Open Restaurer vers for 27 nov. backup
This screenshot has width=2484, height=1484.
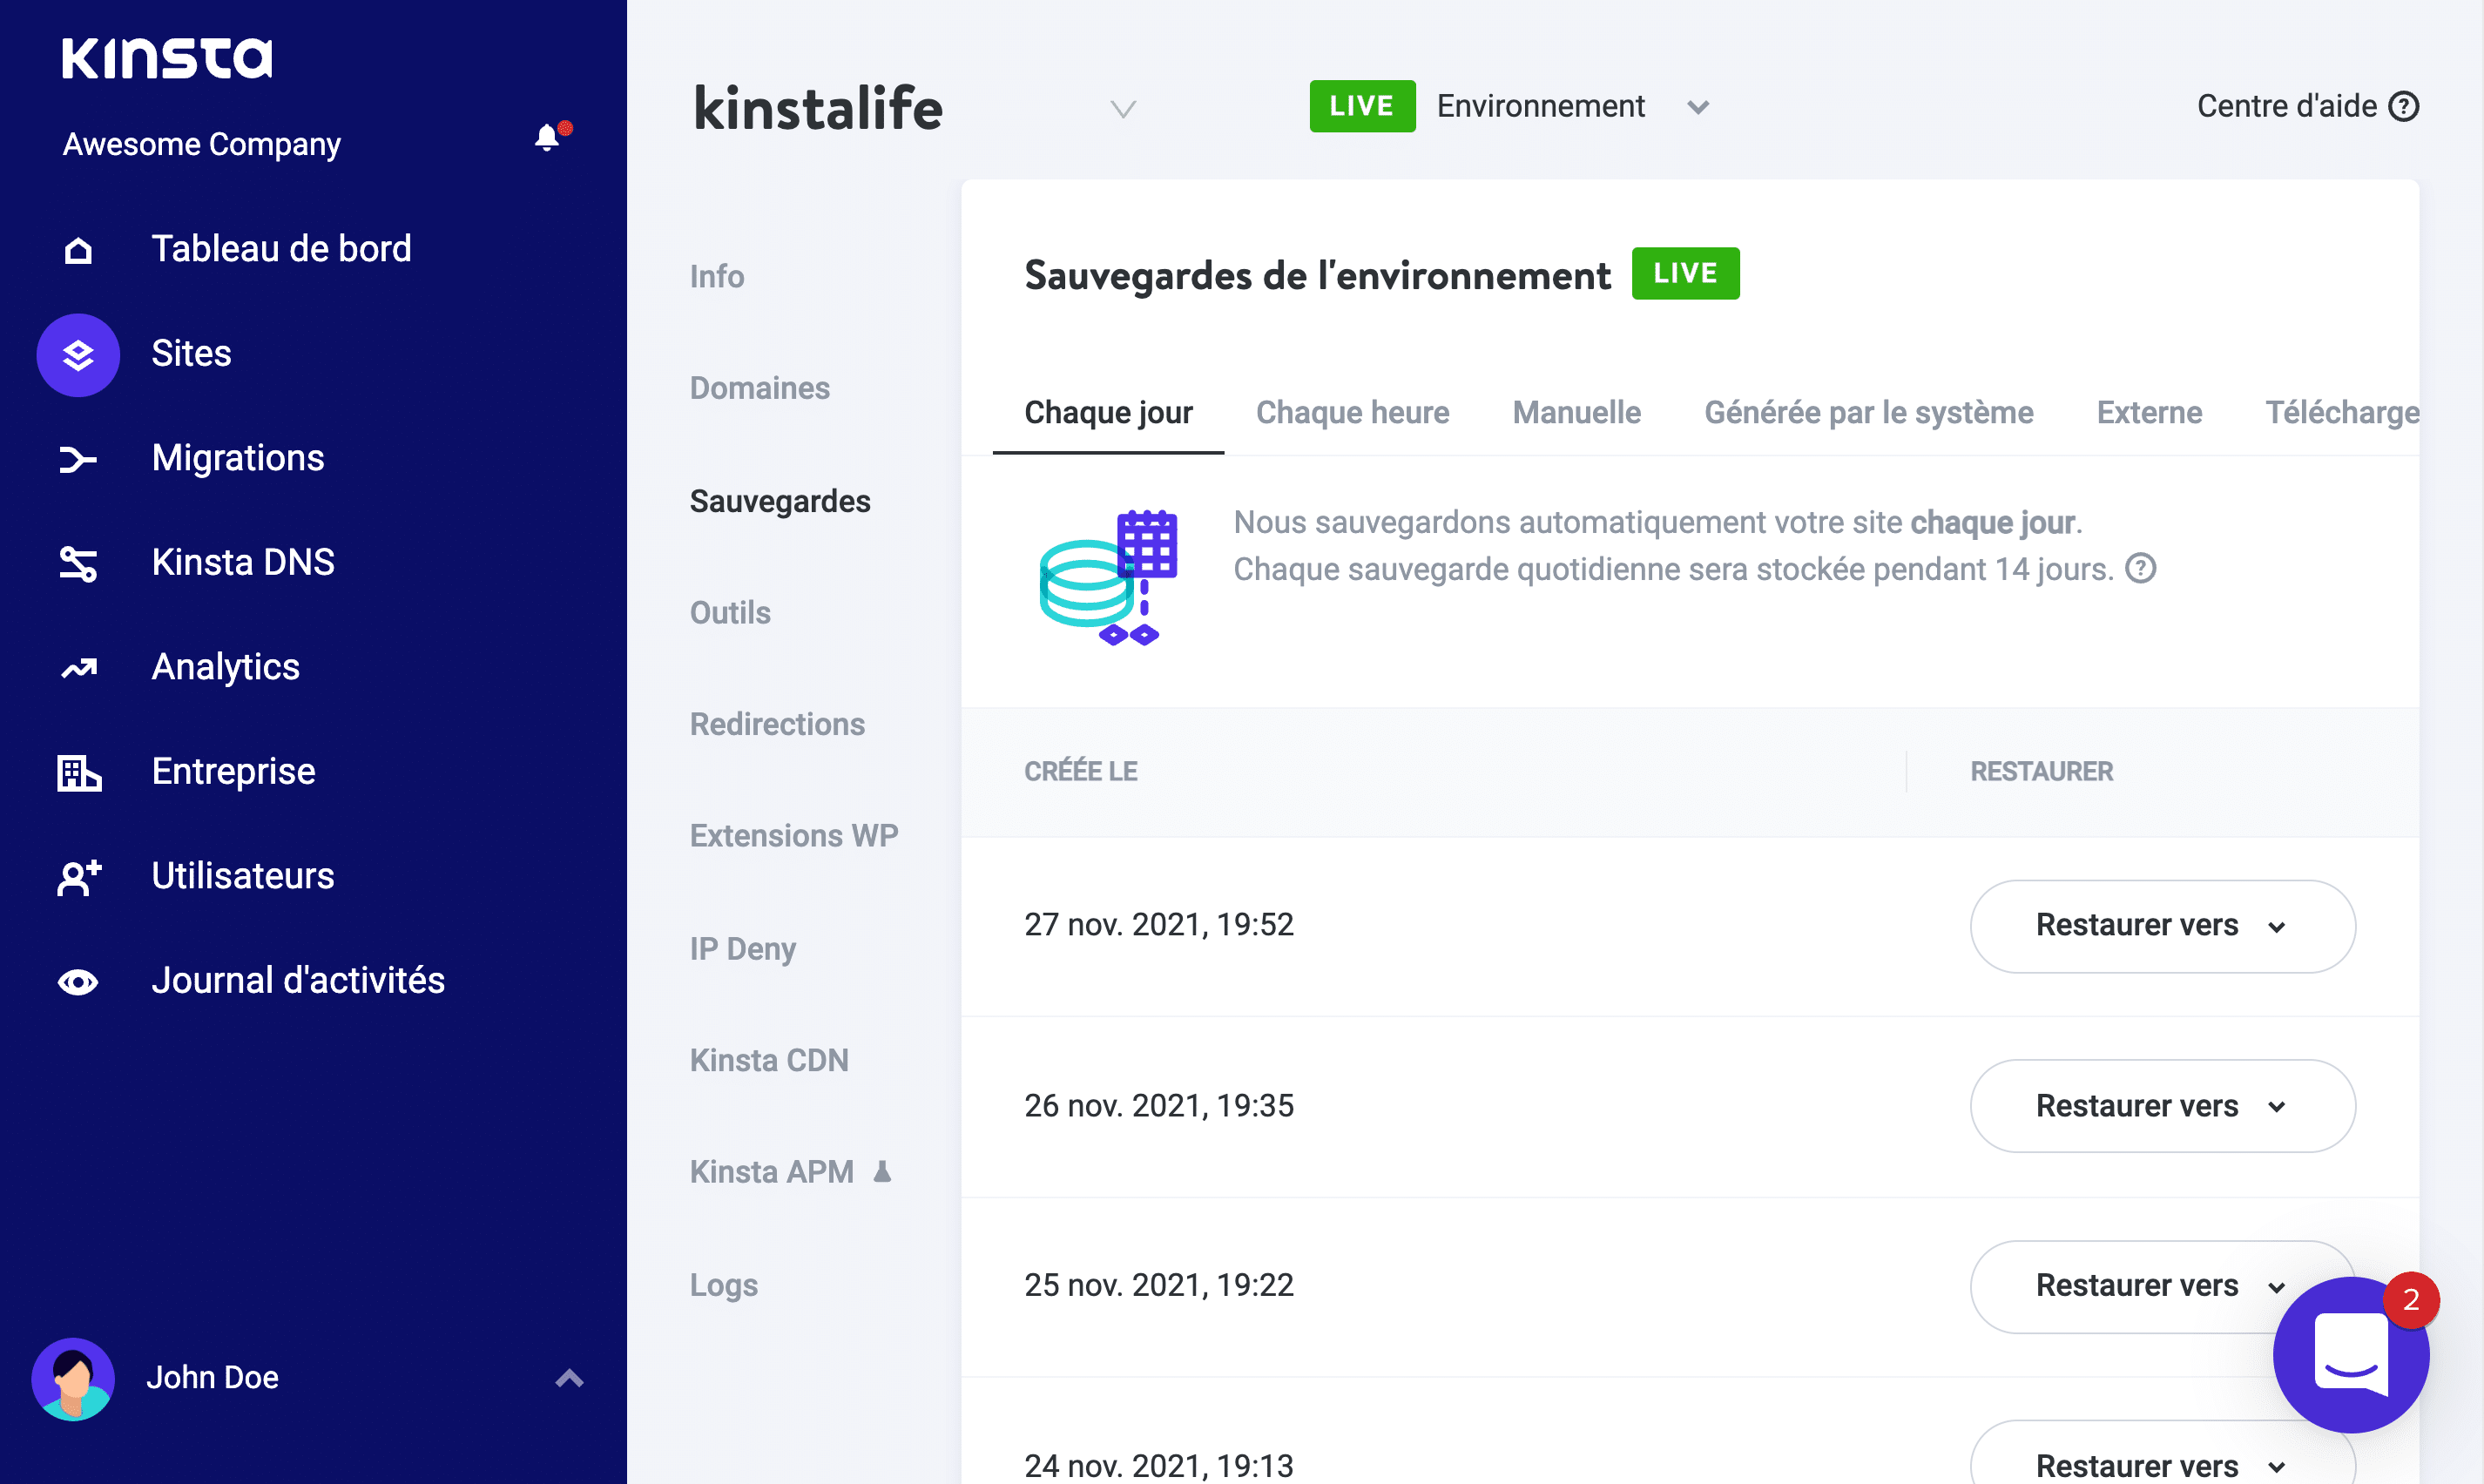click(x=2161, y=926)
